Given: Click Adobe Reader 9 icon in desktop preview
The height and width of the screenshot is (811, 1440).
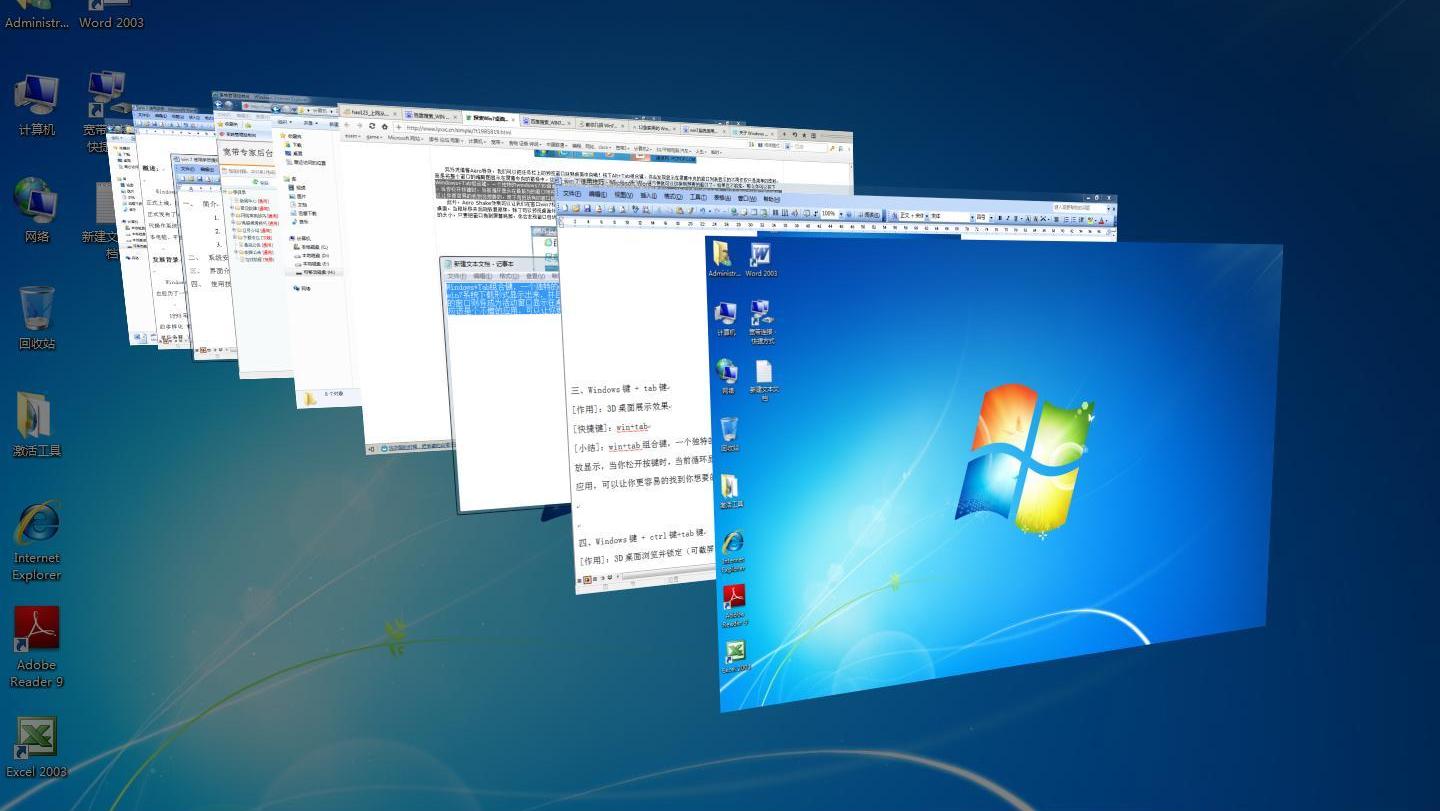Looking at the screenshot, I should tap(734, 607).
